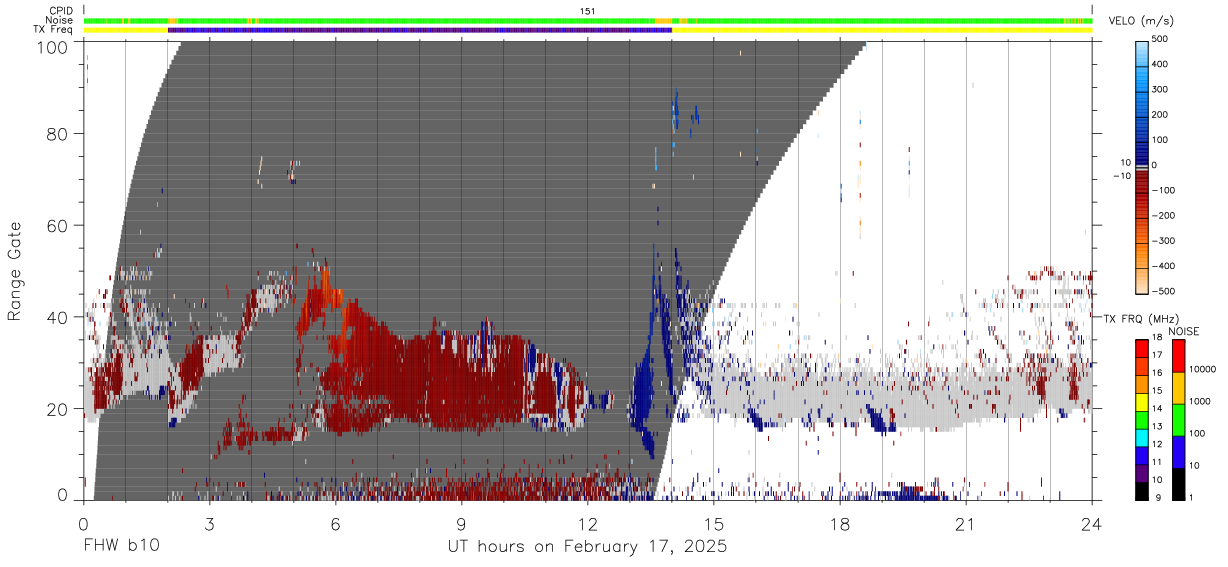1228x567 pixels.
Task: Click the 18 MHz frequency label
Action: coord(1160,341)
